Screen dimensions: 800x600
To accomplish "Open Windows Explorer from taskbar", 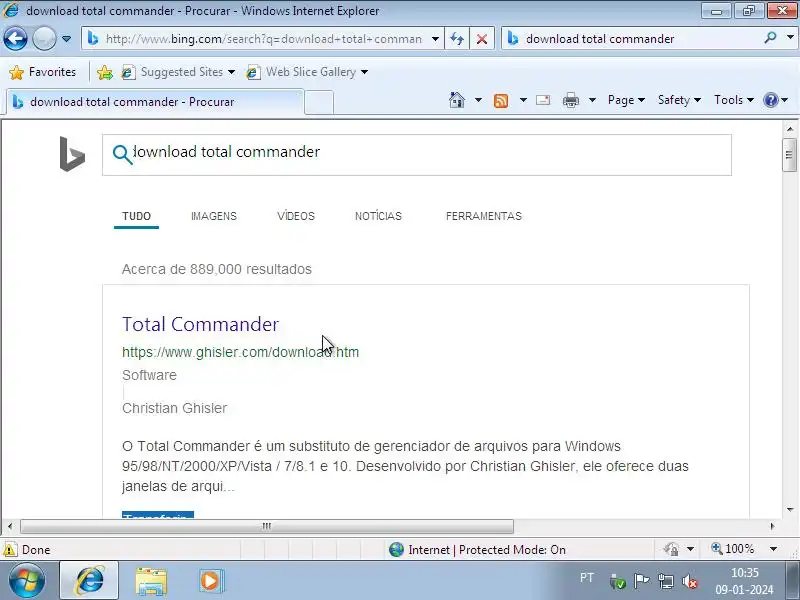I will [x=151, y=581].
